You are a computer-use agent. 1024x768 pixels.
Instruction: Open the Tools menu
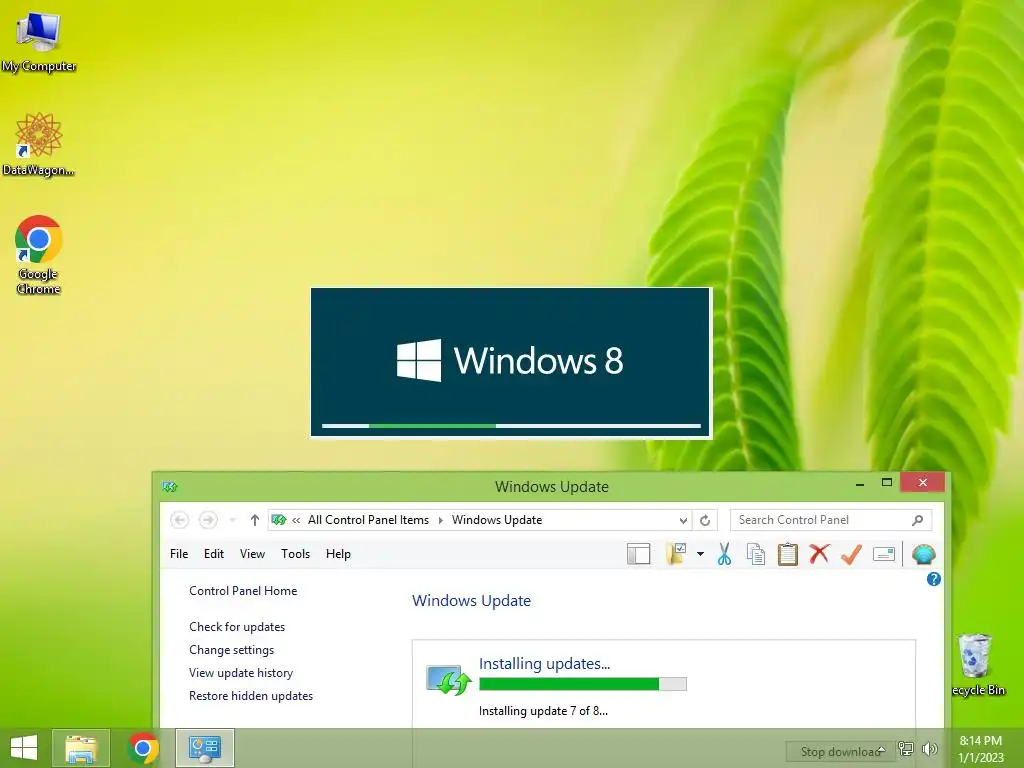[295, 554]
